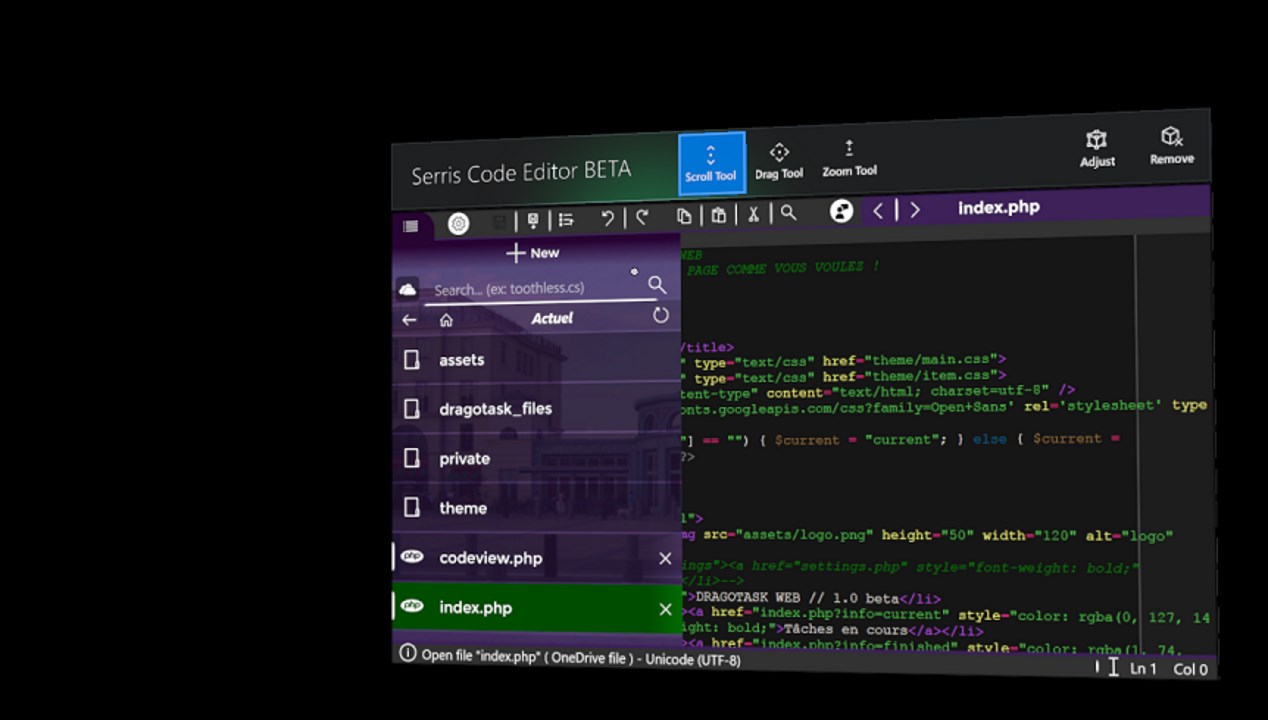The image size is (1268, 720).
Task: Click the Col 0 status indicator
Action: (x=1190, y=669)
